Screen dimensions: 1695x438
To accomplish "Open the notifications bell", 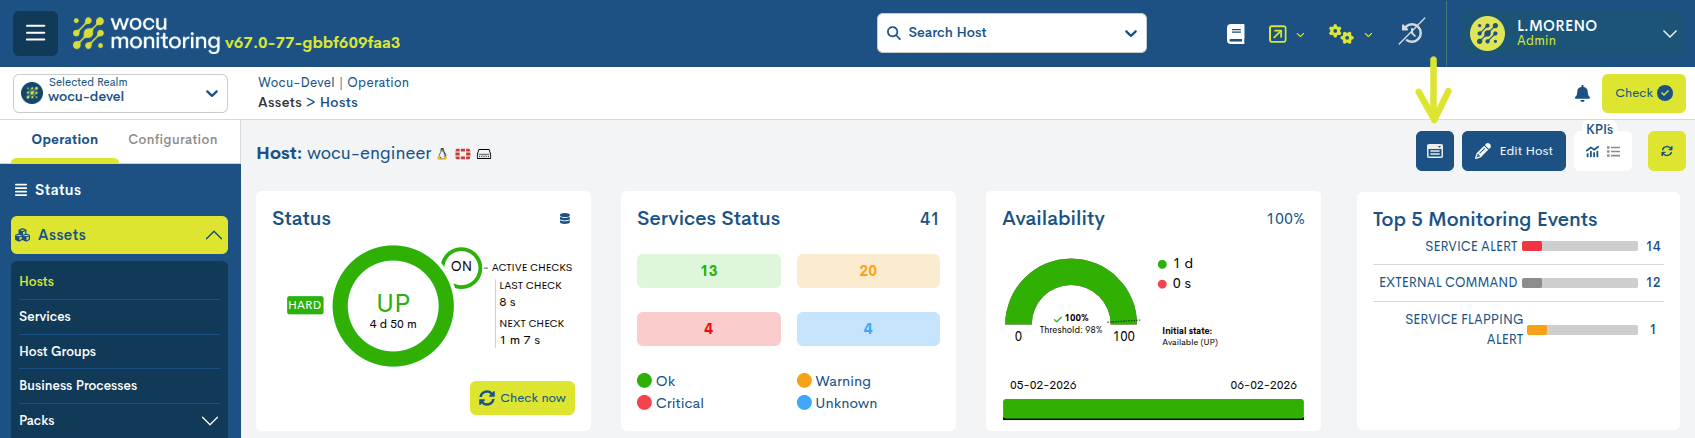I will tap(1582, 93).
